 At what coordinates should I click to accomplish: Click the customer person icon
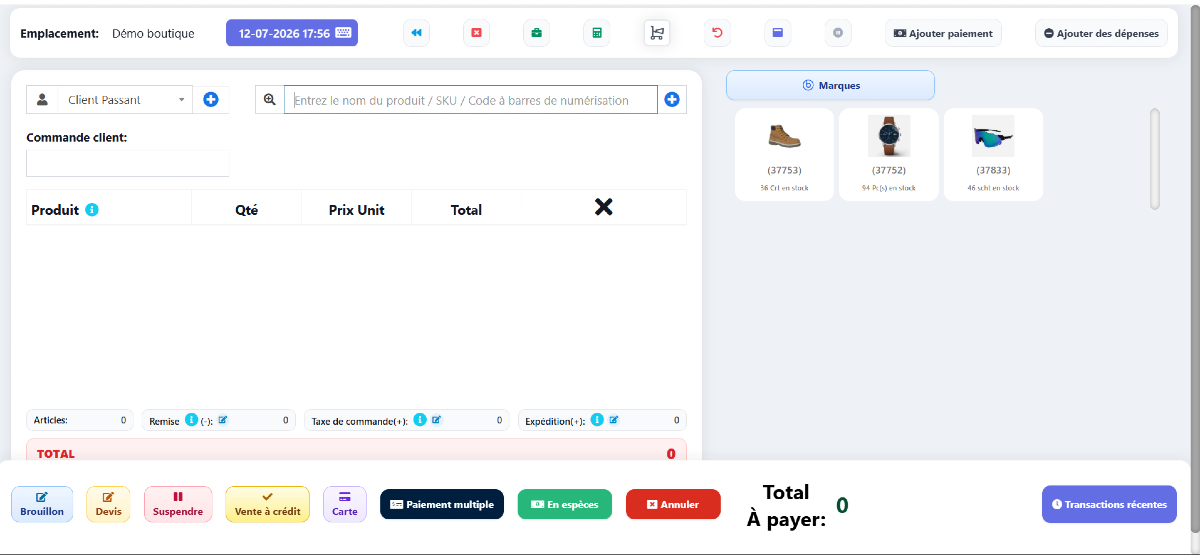pos(42,100)
